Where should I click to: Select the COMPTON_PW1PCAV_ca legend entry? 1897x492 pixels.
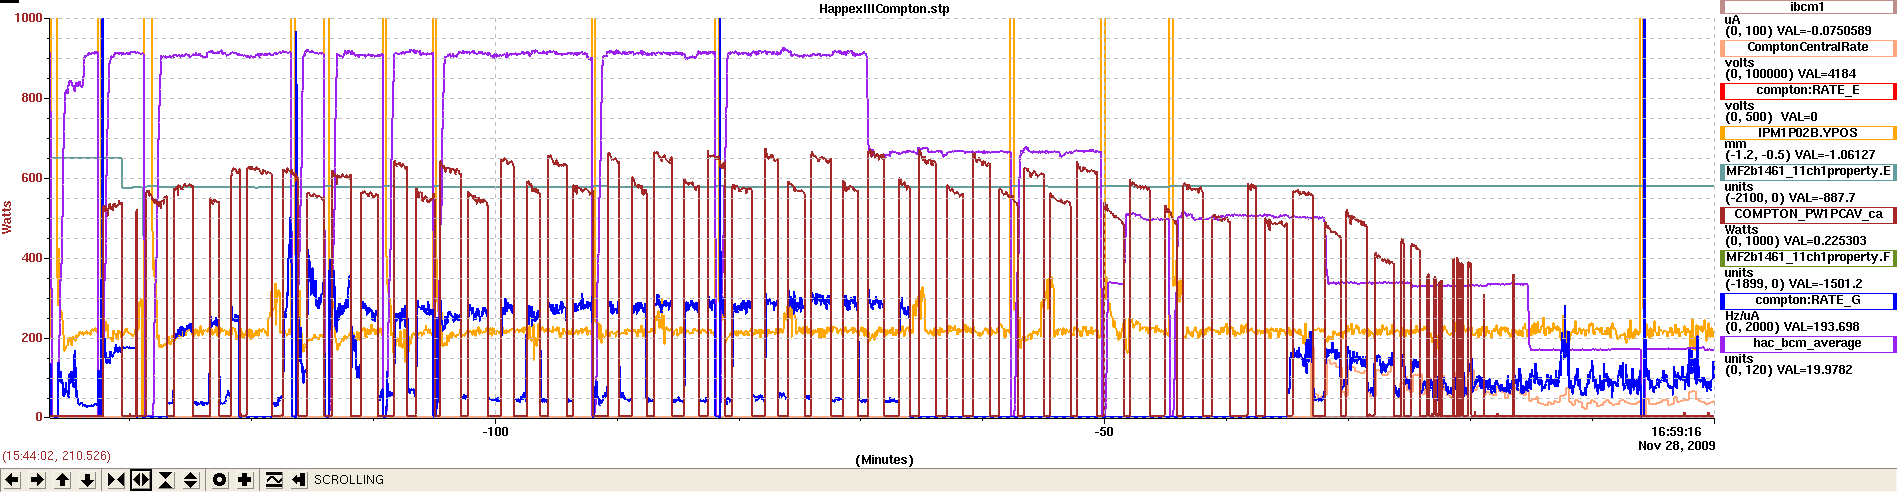coord(1807,214)
